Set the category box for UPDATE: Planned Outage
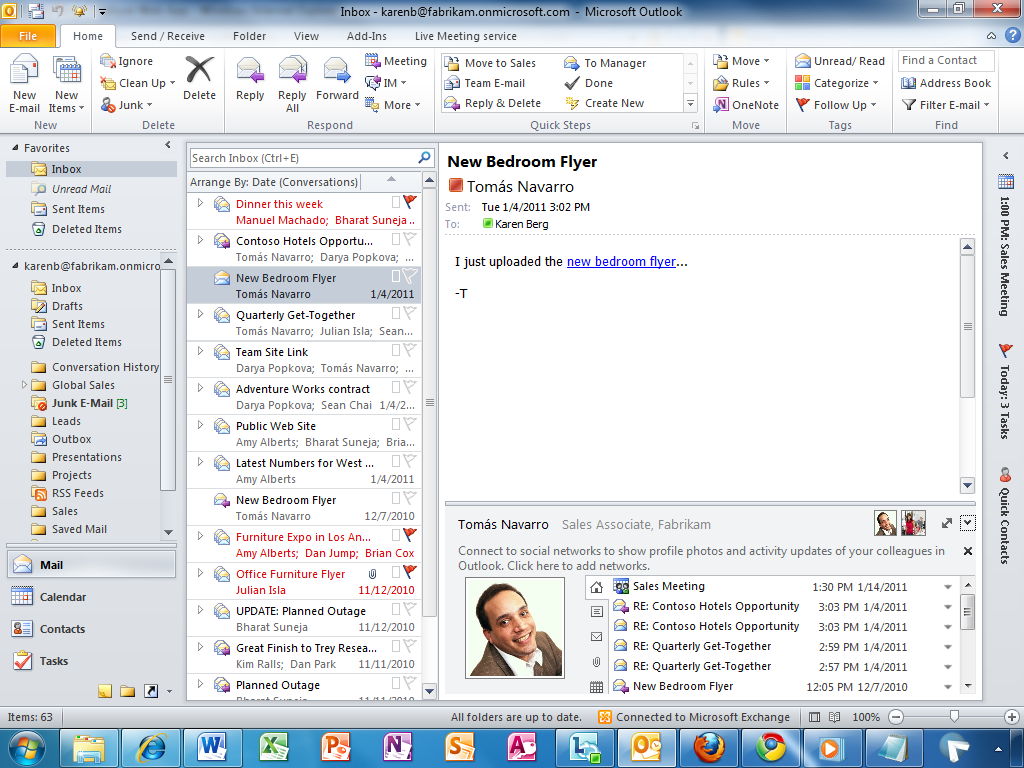The image size is (1024, 768). [396, 609]
